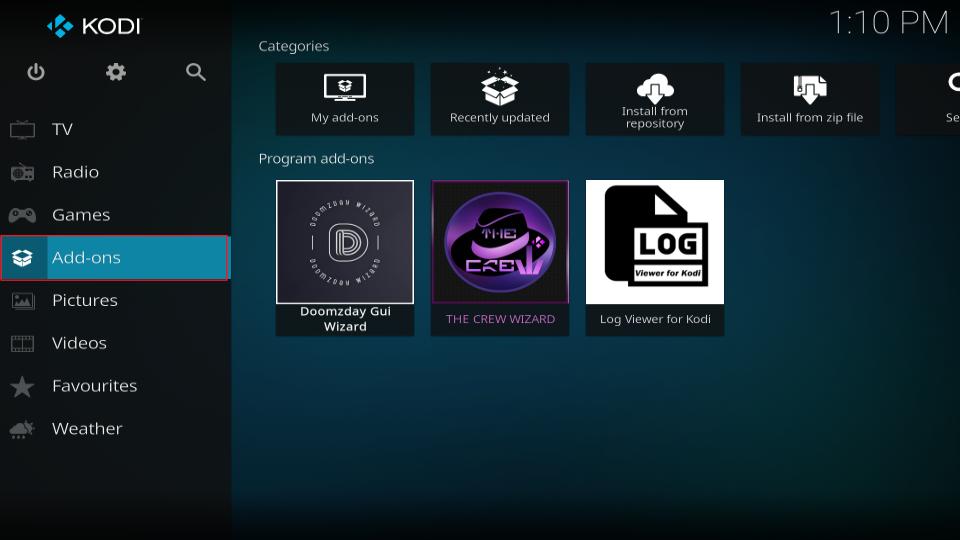Open the settings gear icon
The image size is (960, 540).
[x=116, y=72]
